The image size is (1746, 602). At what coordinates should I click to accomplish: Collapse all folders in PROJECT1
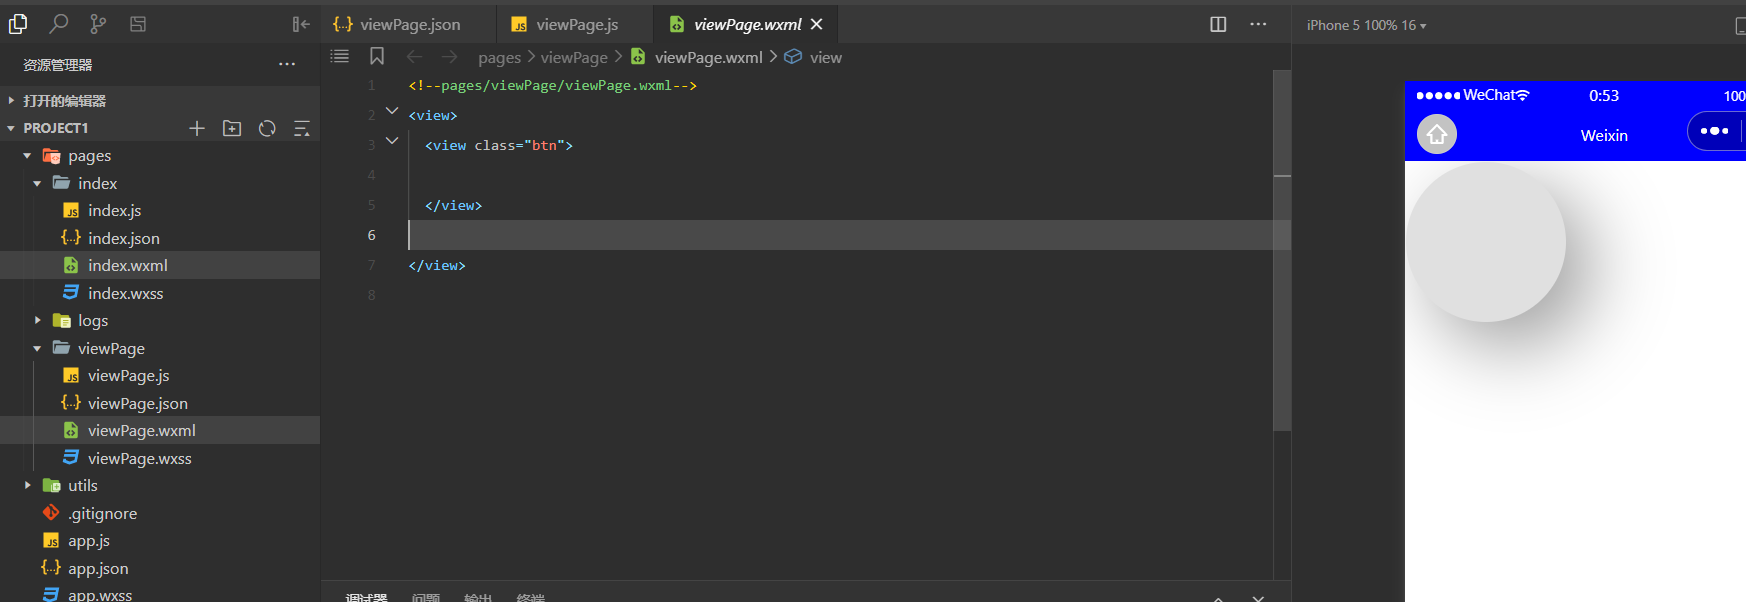tap(301, 128)
